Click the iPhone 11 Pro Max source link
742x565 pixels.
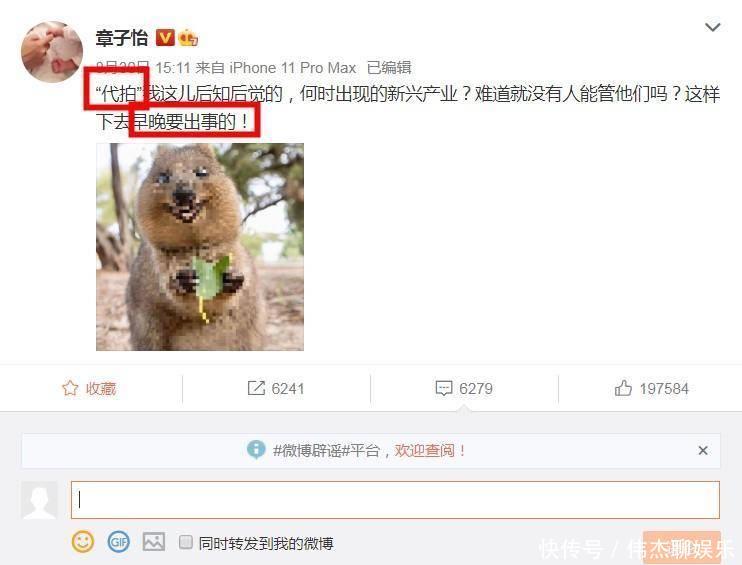[292, 68]
